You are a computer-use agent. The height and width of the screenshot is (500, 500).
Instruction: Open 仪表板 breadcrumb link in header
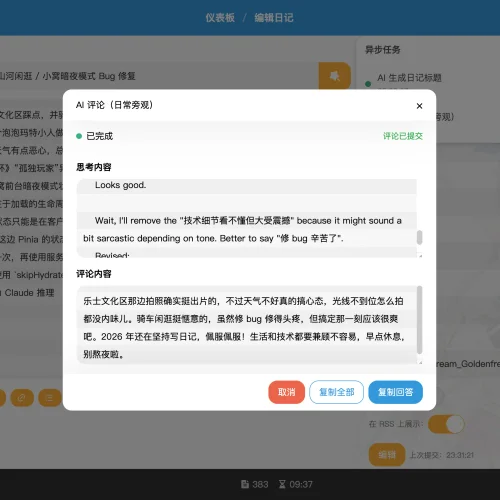coord(220,18)
